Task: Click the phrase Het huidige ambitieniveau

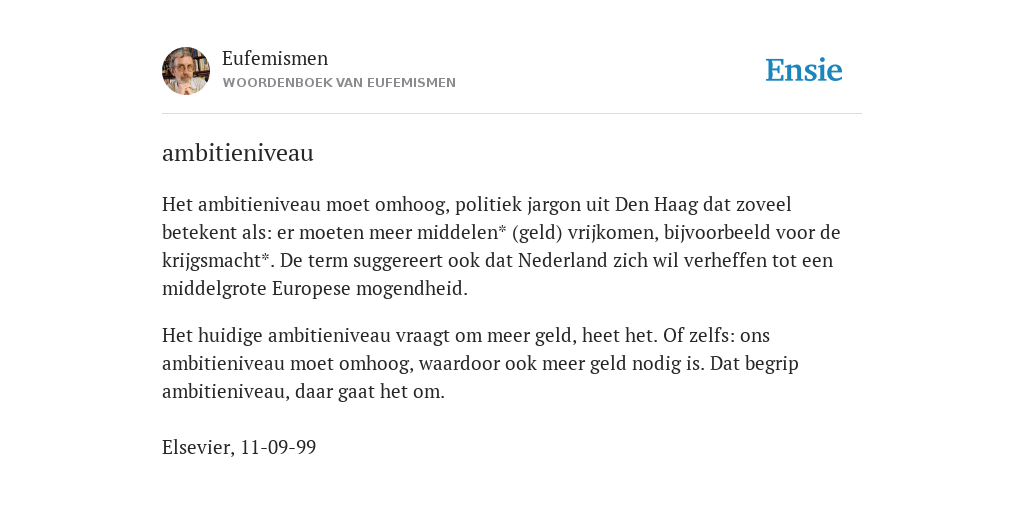Action: 276,335
